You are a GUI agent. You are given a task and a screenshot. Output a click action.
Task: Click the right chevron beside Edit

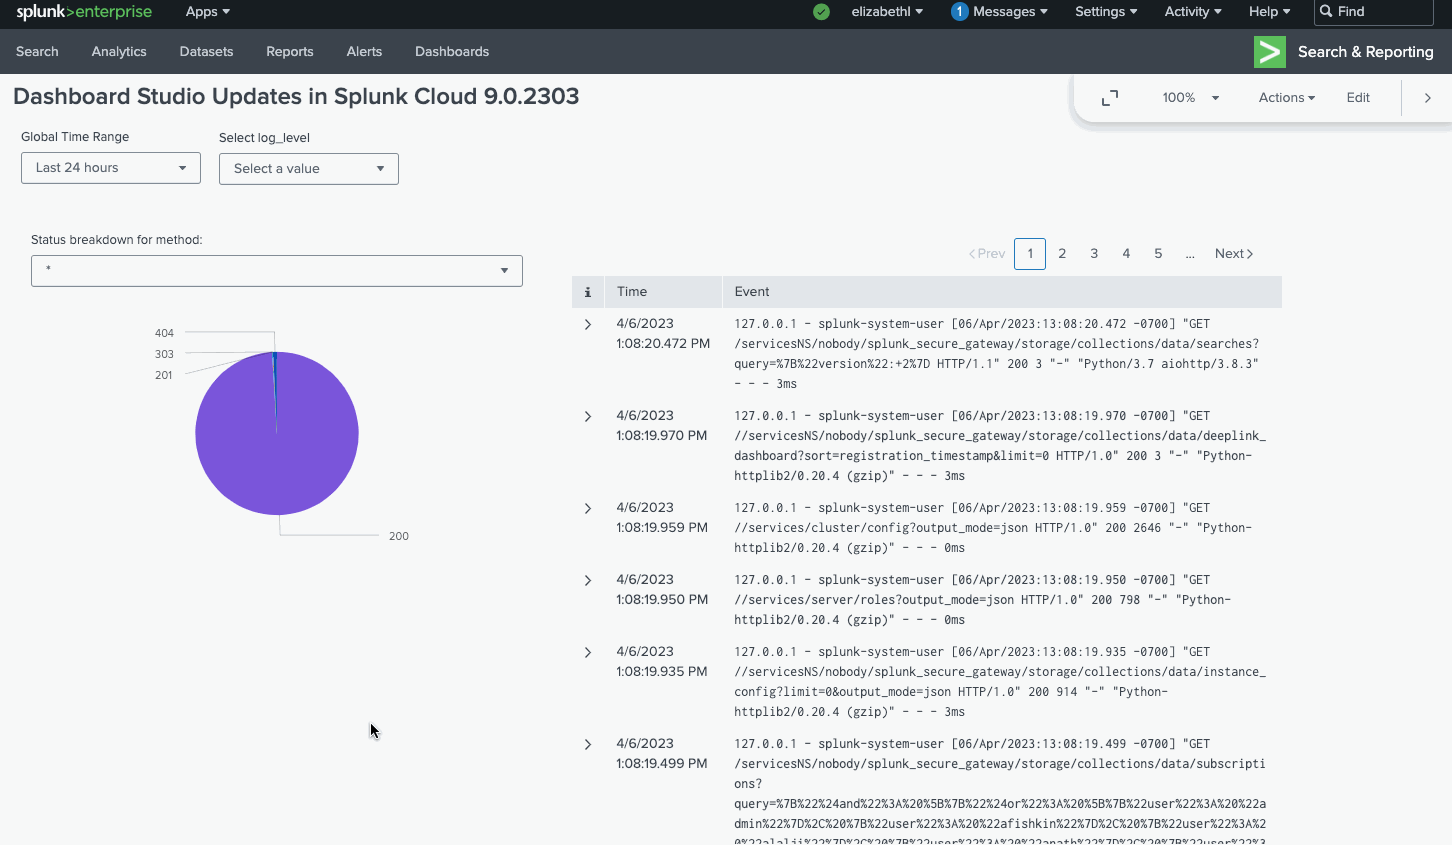pyautogui.click(x=1427, y=98)
